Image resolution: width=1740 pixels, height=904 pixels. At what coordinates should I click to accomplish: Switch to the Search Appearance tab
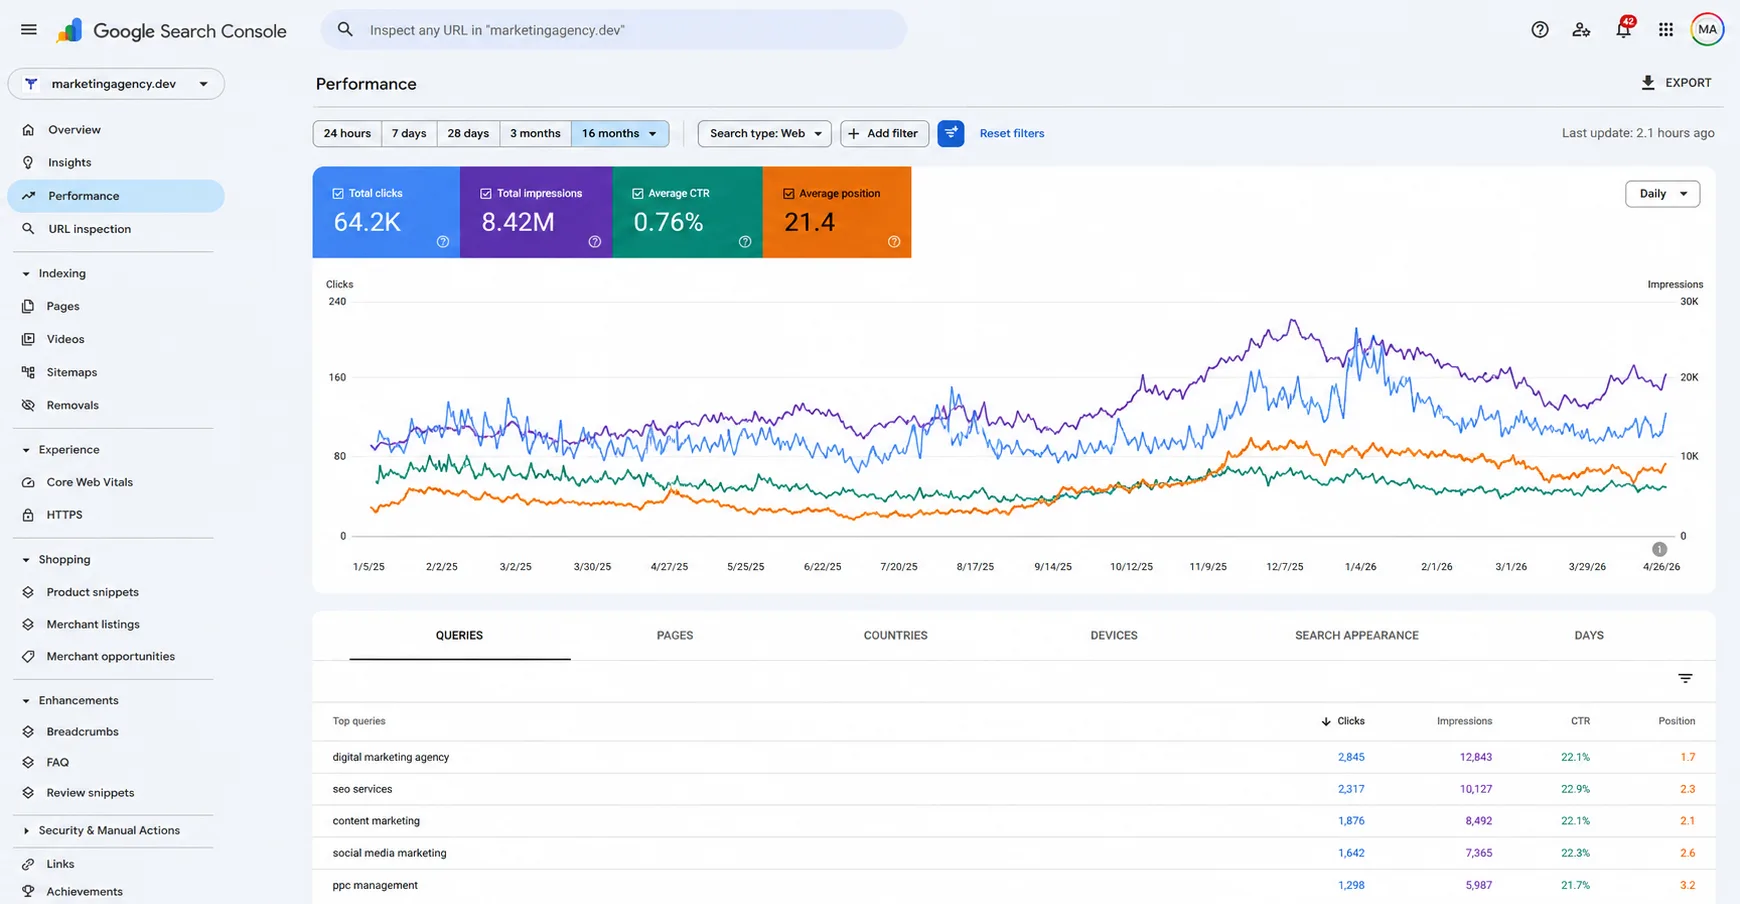pos(1357,635)
